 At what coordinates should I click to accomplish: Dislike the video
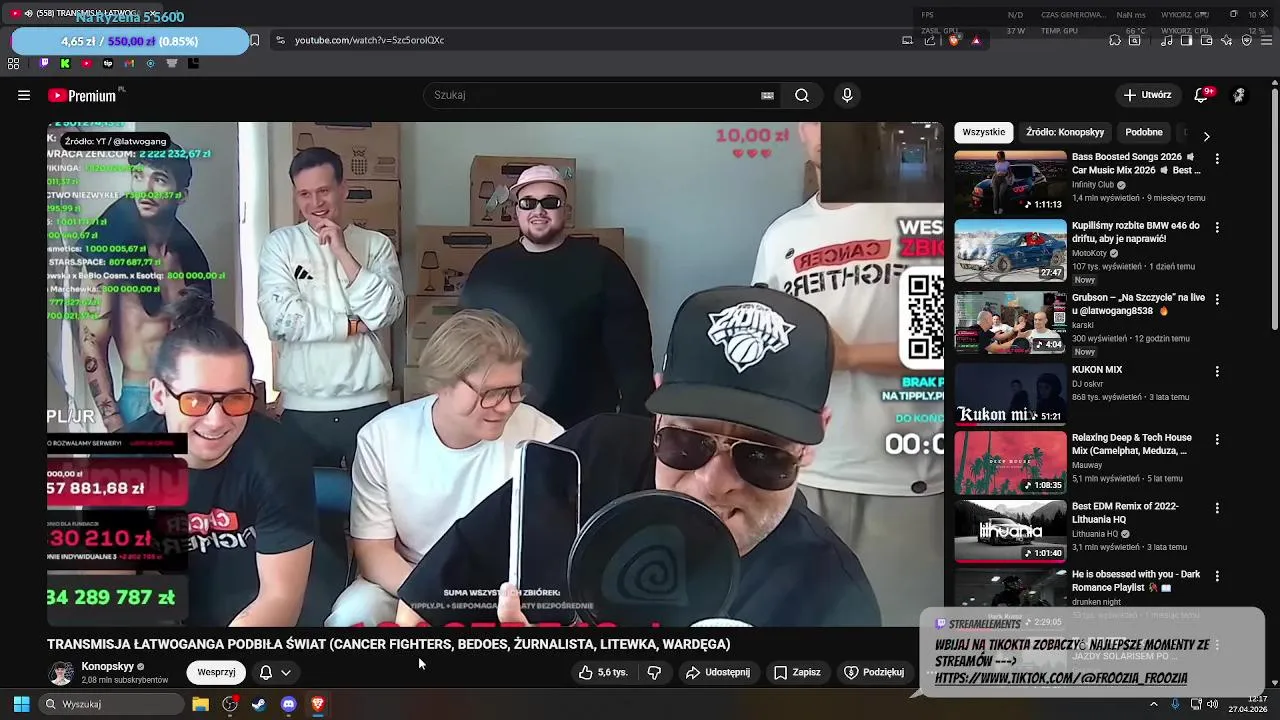point(654,673)
